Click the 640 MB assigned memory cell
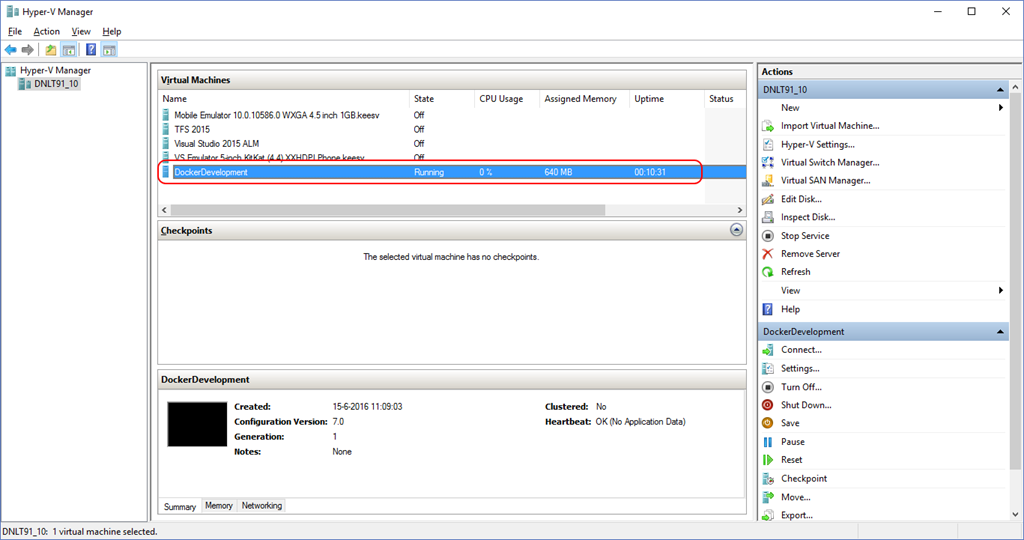 point(558,172)
